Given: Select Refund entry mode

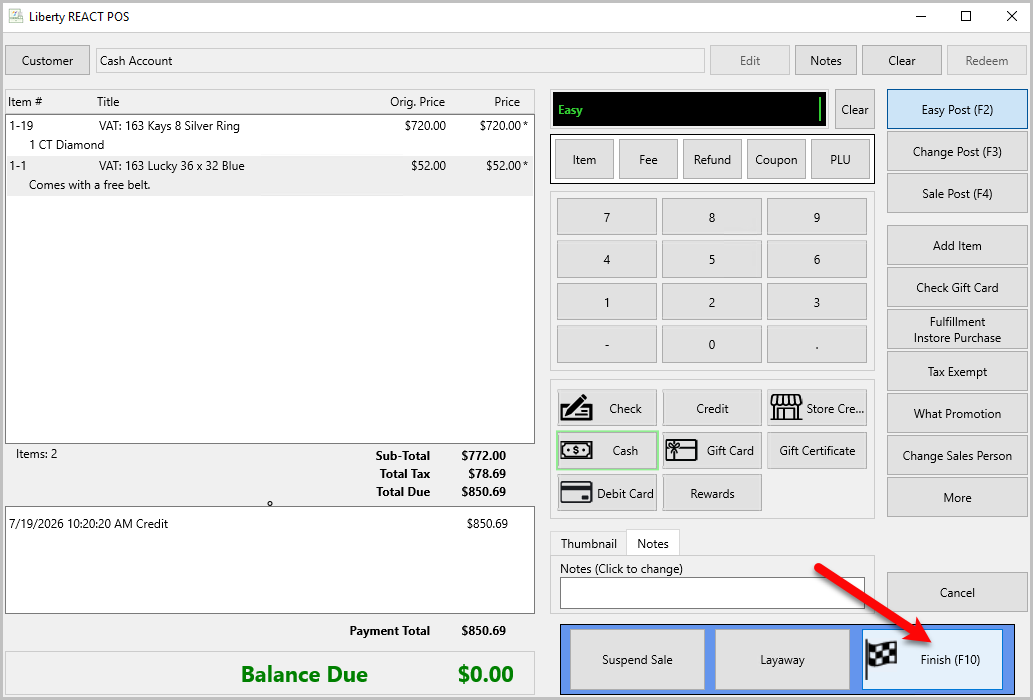Looking at the screenshot, I should pyautogui.click(x=712, y=159).
